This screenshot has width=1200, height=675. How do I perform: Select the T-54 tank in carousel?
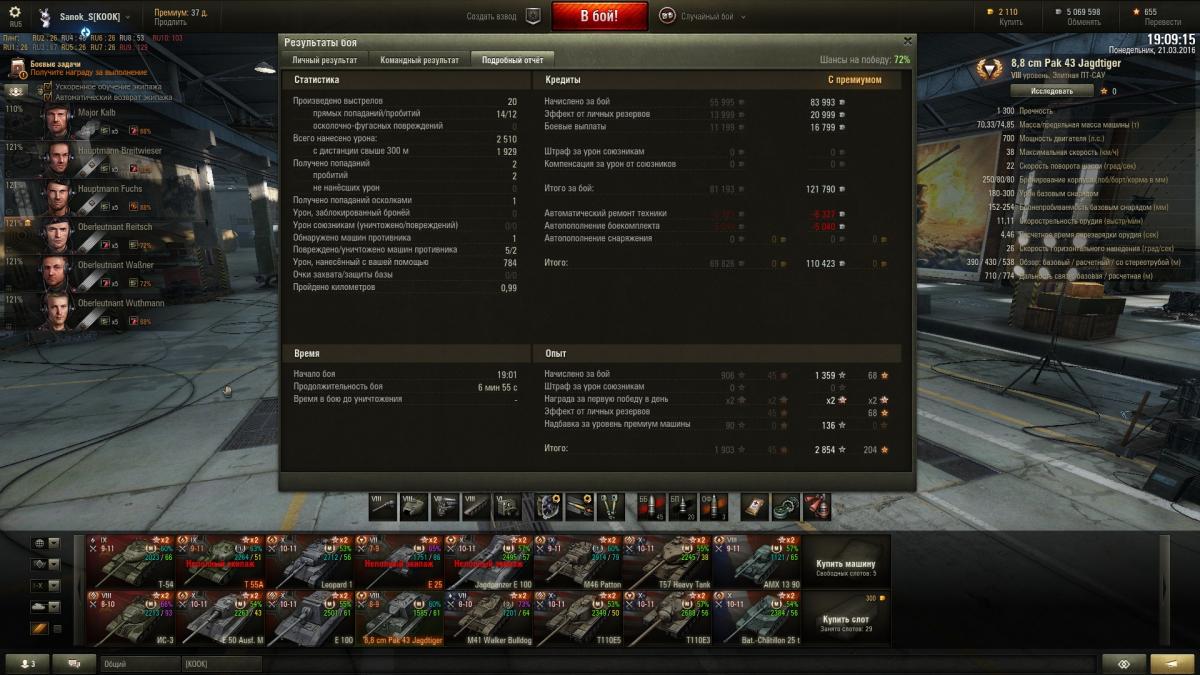131,562
